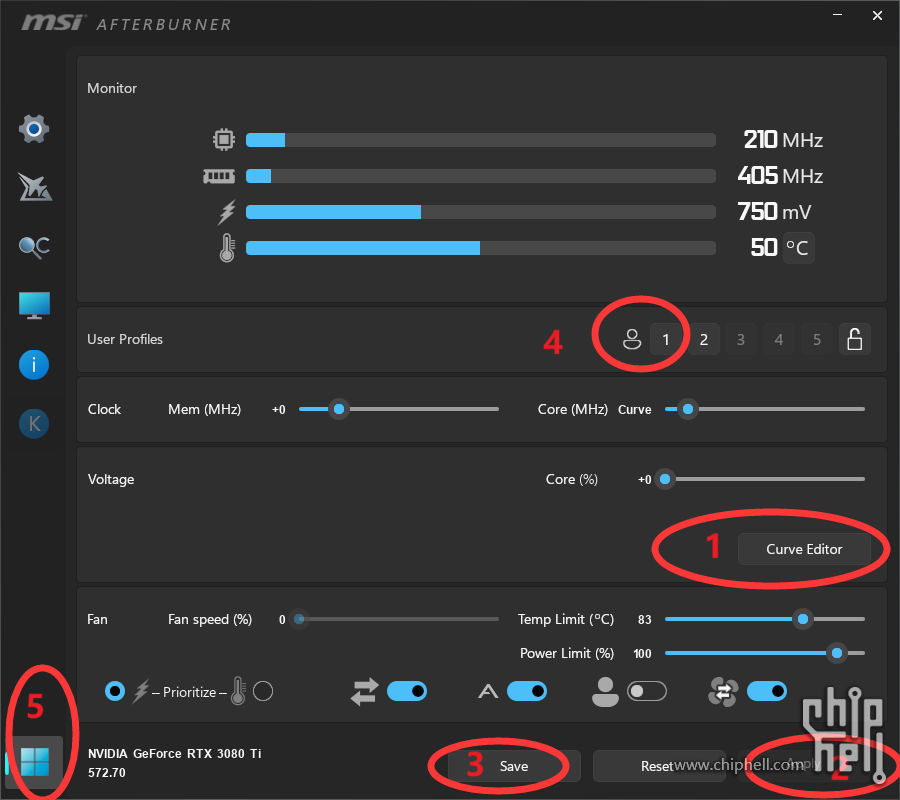Screen dimensions: 900x800
Task: Click the letter A auto icon
Action: [488, 692]
